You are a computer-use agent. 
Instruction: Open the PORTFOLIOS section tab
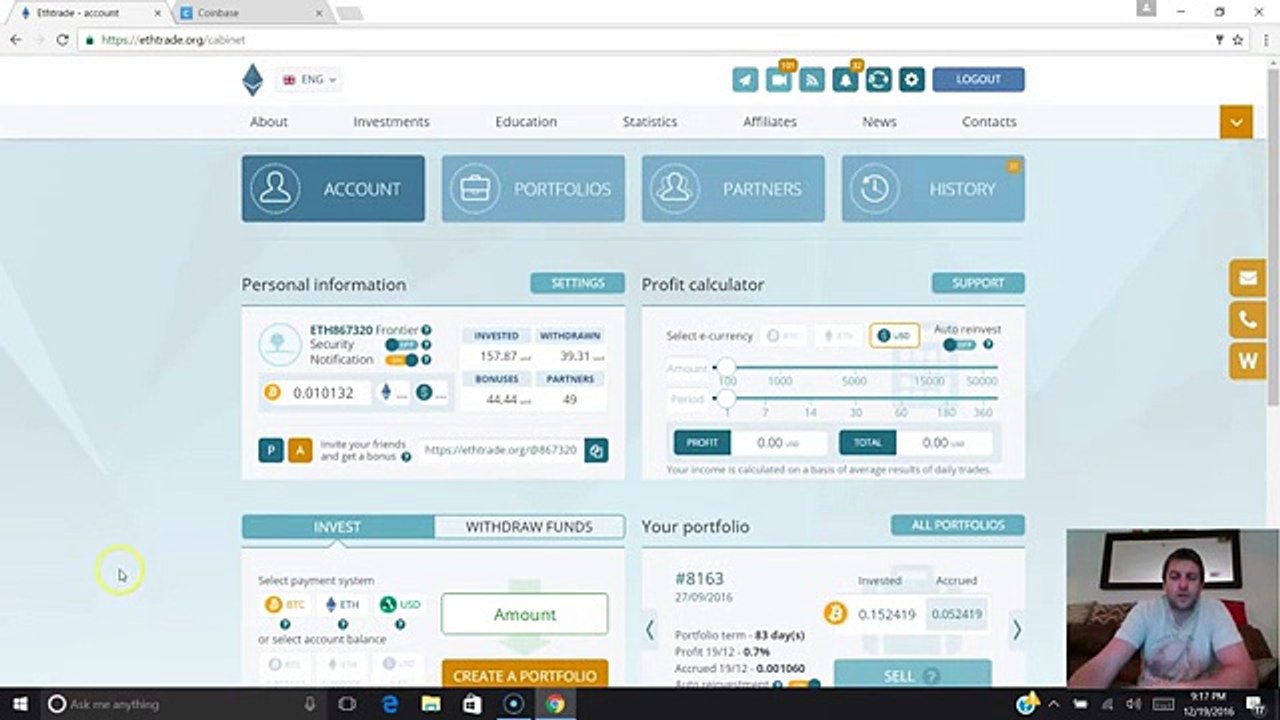coord(533,188)
